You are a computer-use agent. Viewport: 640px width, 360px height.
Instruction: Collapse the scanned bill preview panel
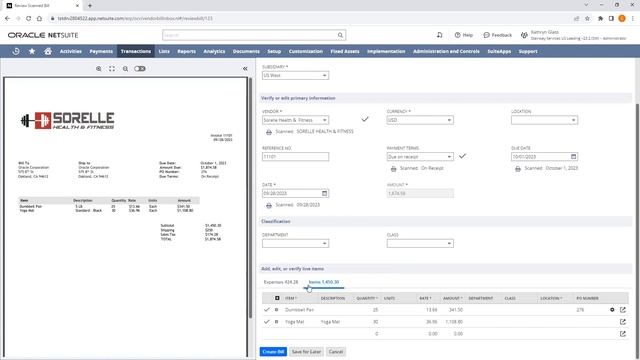pos(245,69)
